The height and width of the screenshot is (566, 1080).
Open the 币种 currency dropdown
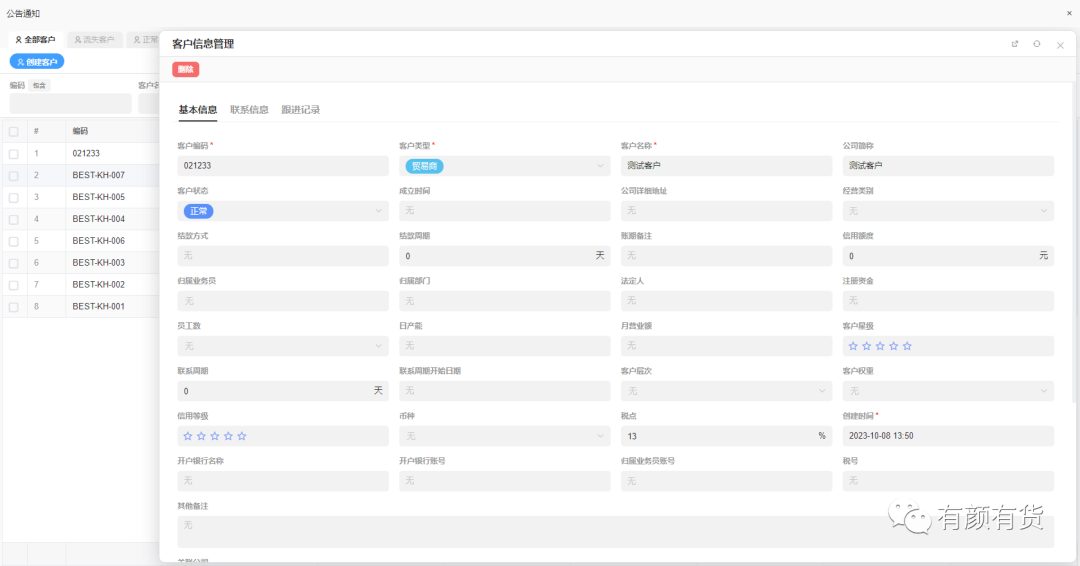coord(600,436)
